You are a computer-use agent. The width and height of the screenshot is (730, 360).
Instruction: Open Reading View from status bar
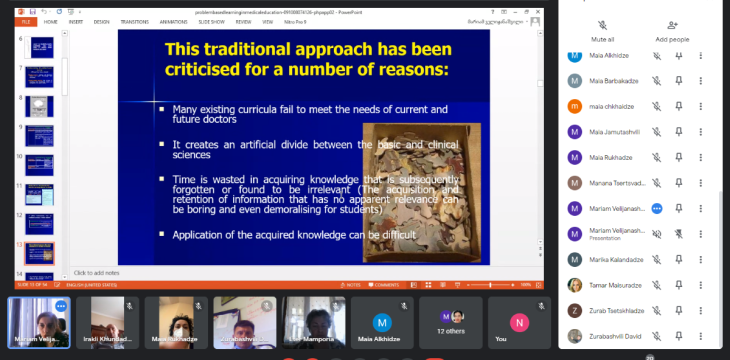[x=443, y=285]
